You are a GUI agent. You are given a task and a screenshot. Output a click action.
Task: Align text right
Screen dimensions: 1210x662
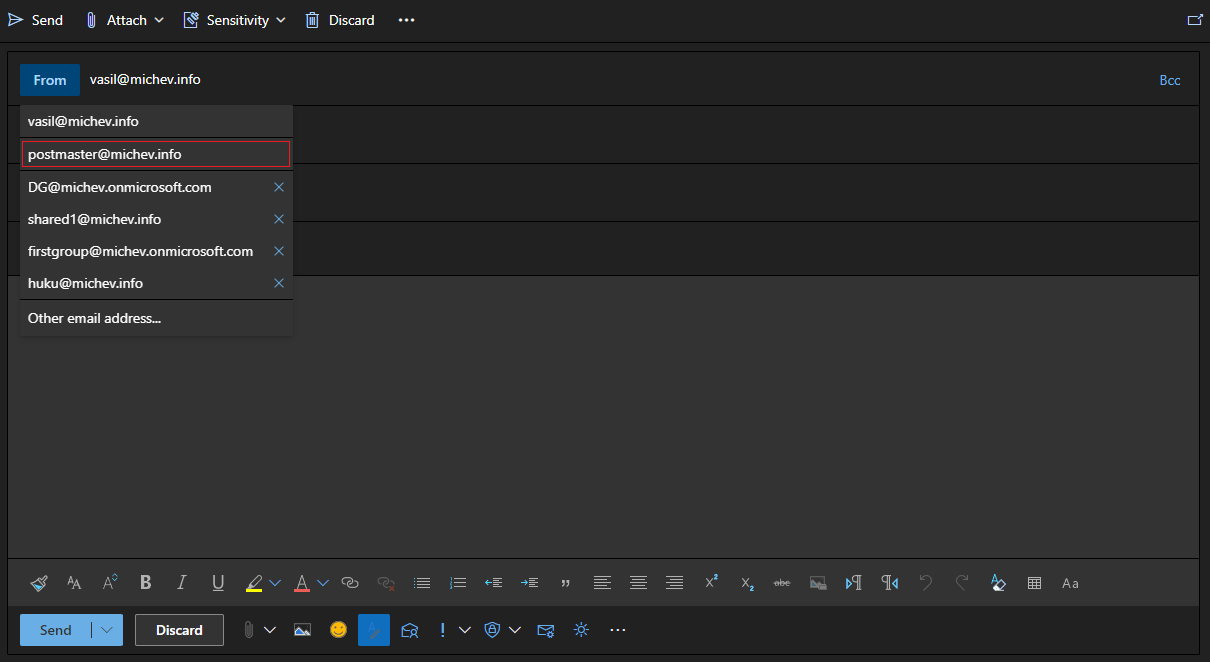click(674, 582)
